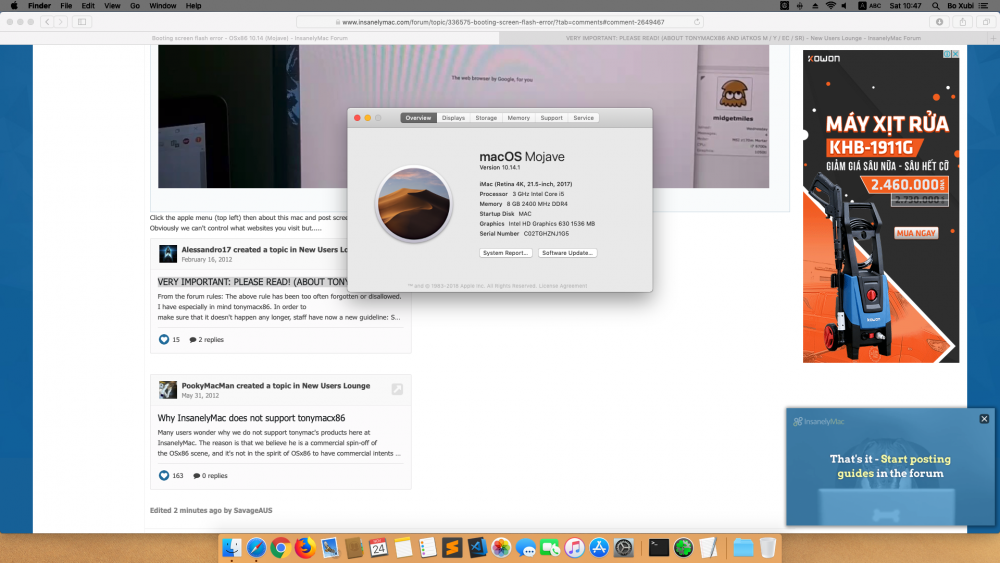Switch to the VERY IMPORTANT Safari tab
Screen dimensions: 1000x563
click(743, 38)
